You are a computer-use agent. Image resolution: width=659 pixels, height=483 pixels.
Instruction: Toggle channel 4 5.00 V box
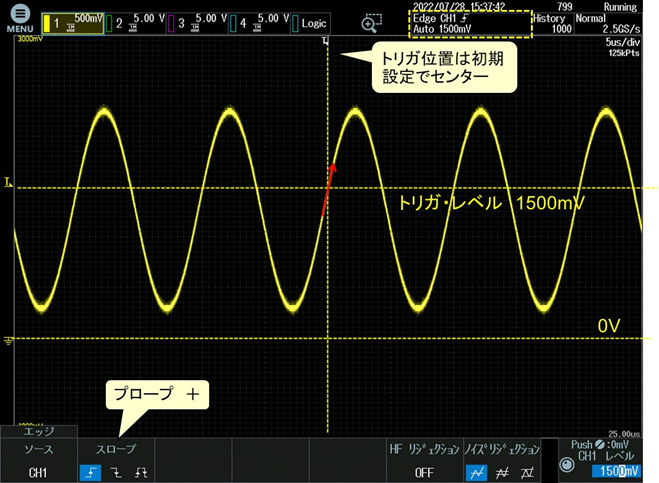[259, 24]
